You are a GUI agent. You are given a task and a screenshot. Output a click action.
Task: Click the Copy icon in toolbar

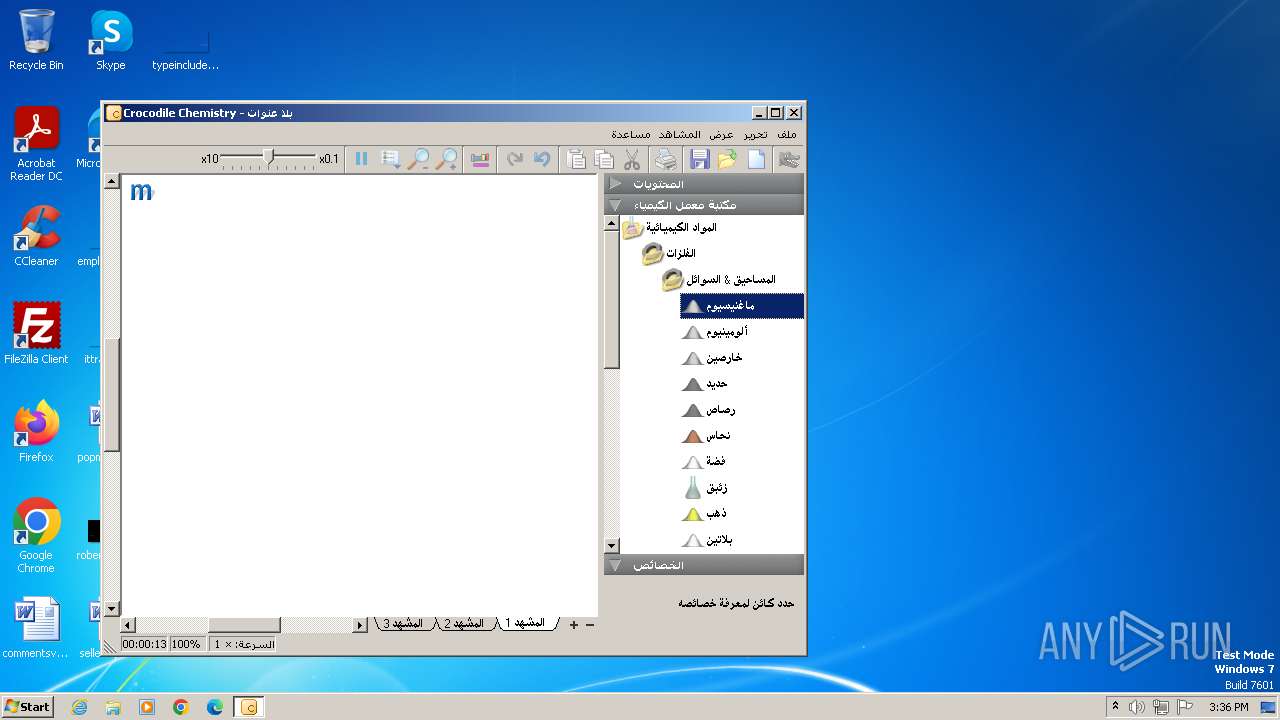tap(604, 159)
